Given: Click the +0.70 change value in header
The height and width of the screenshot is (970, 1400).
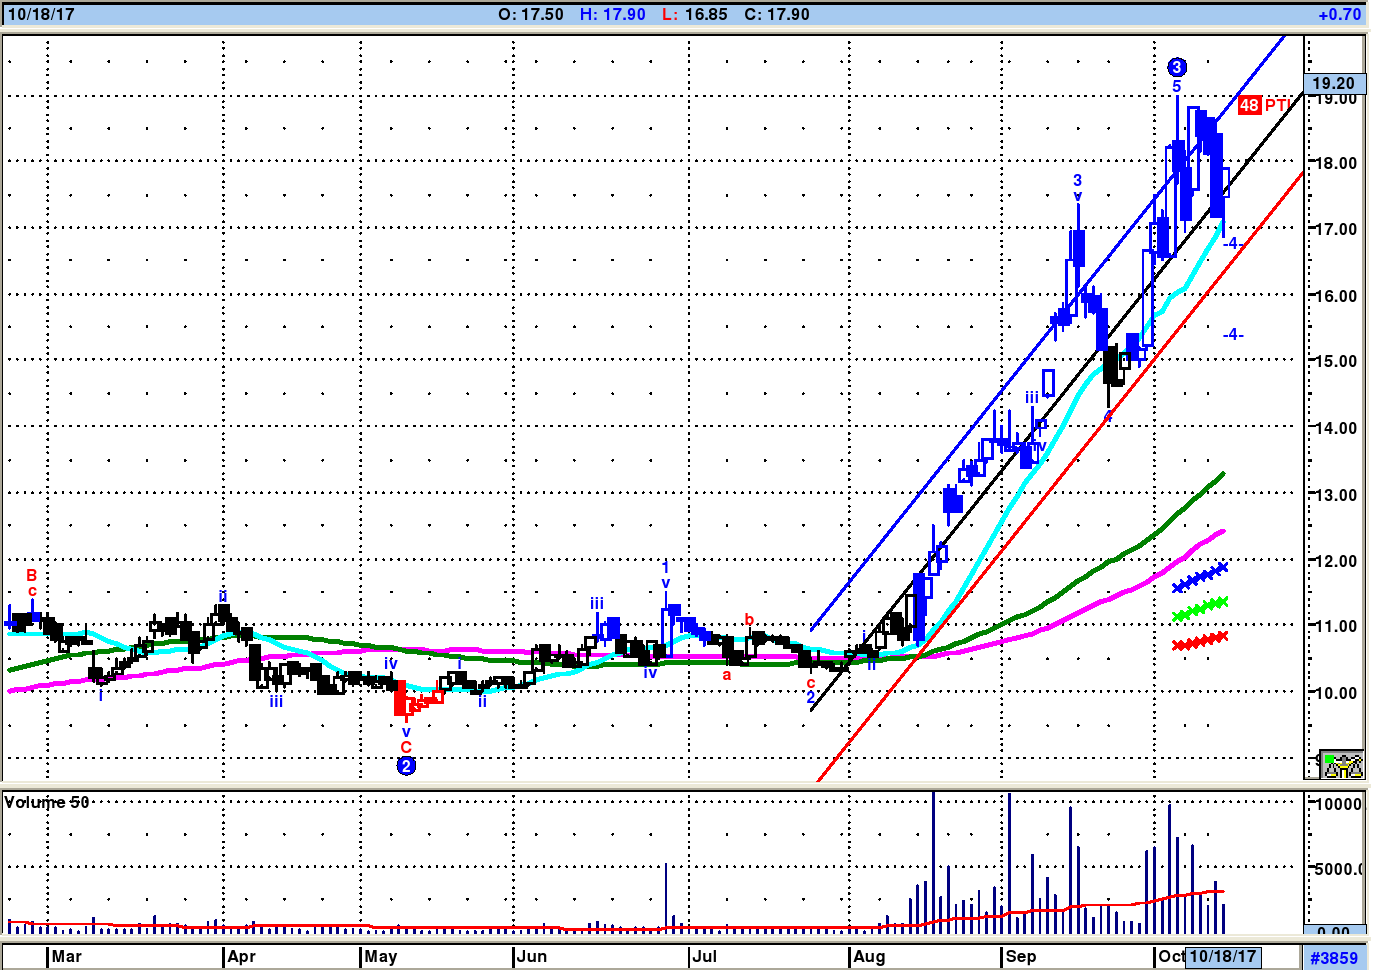Looking at the screenshot, I should click(x=1339, y=14).
